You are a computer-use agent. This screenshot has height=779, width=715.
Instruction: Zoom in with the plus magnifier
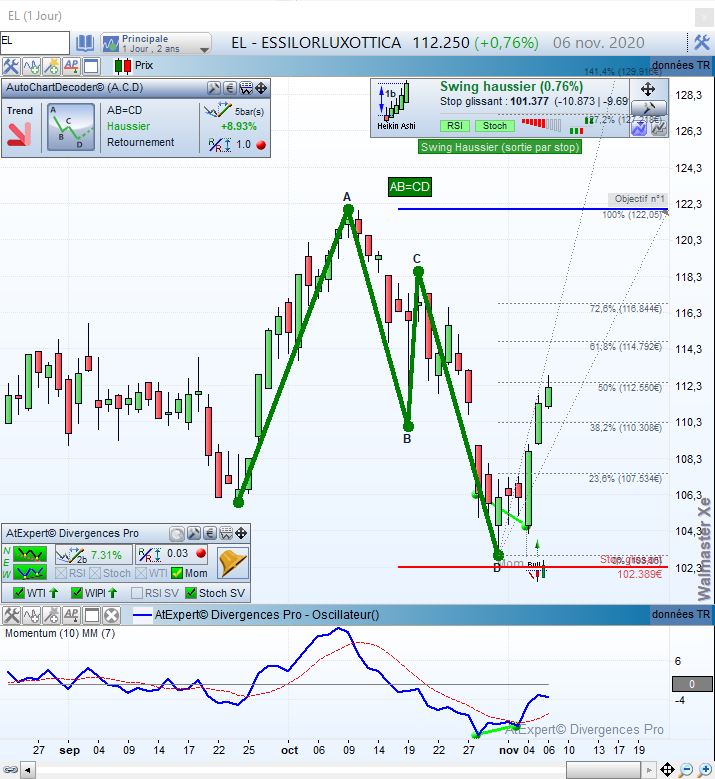[705, 770]
